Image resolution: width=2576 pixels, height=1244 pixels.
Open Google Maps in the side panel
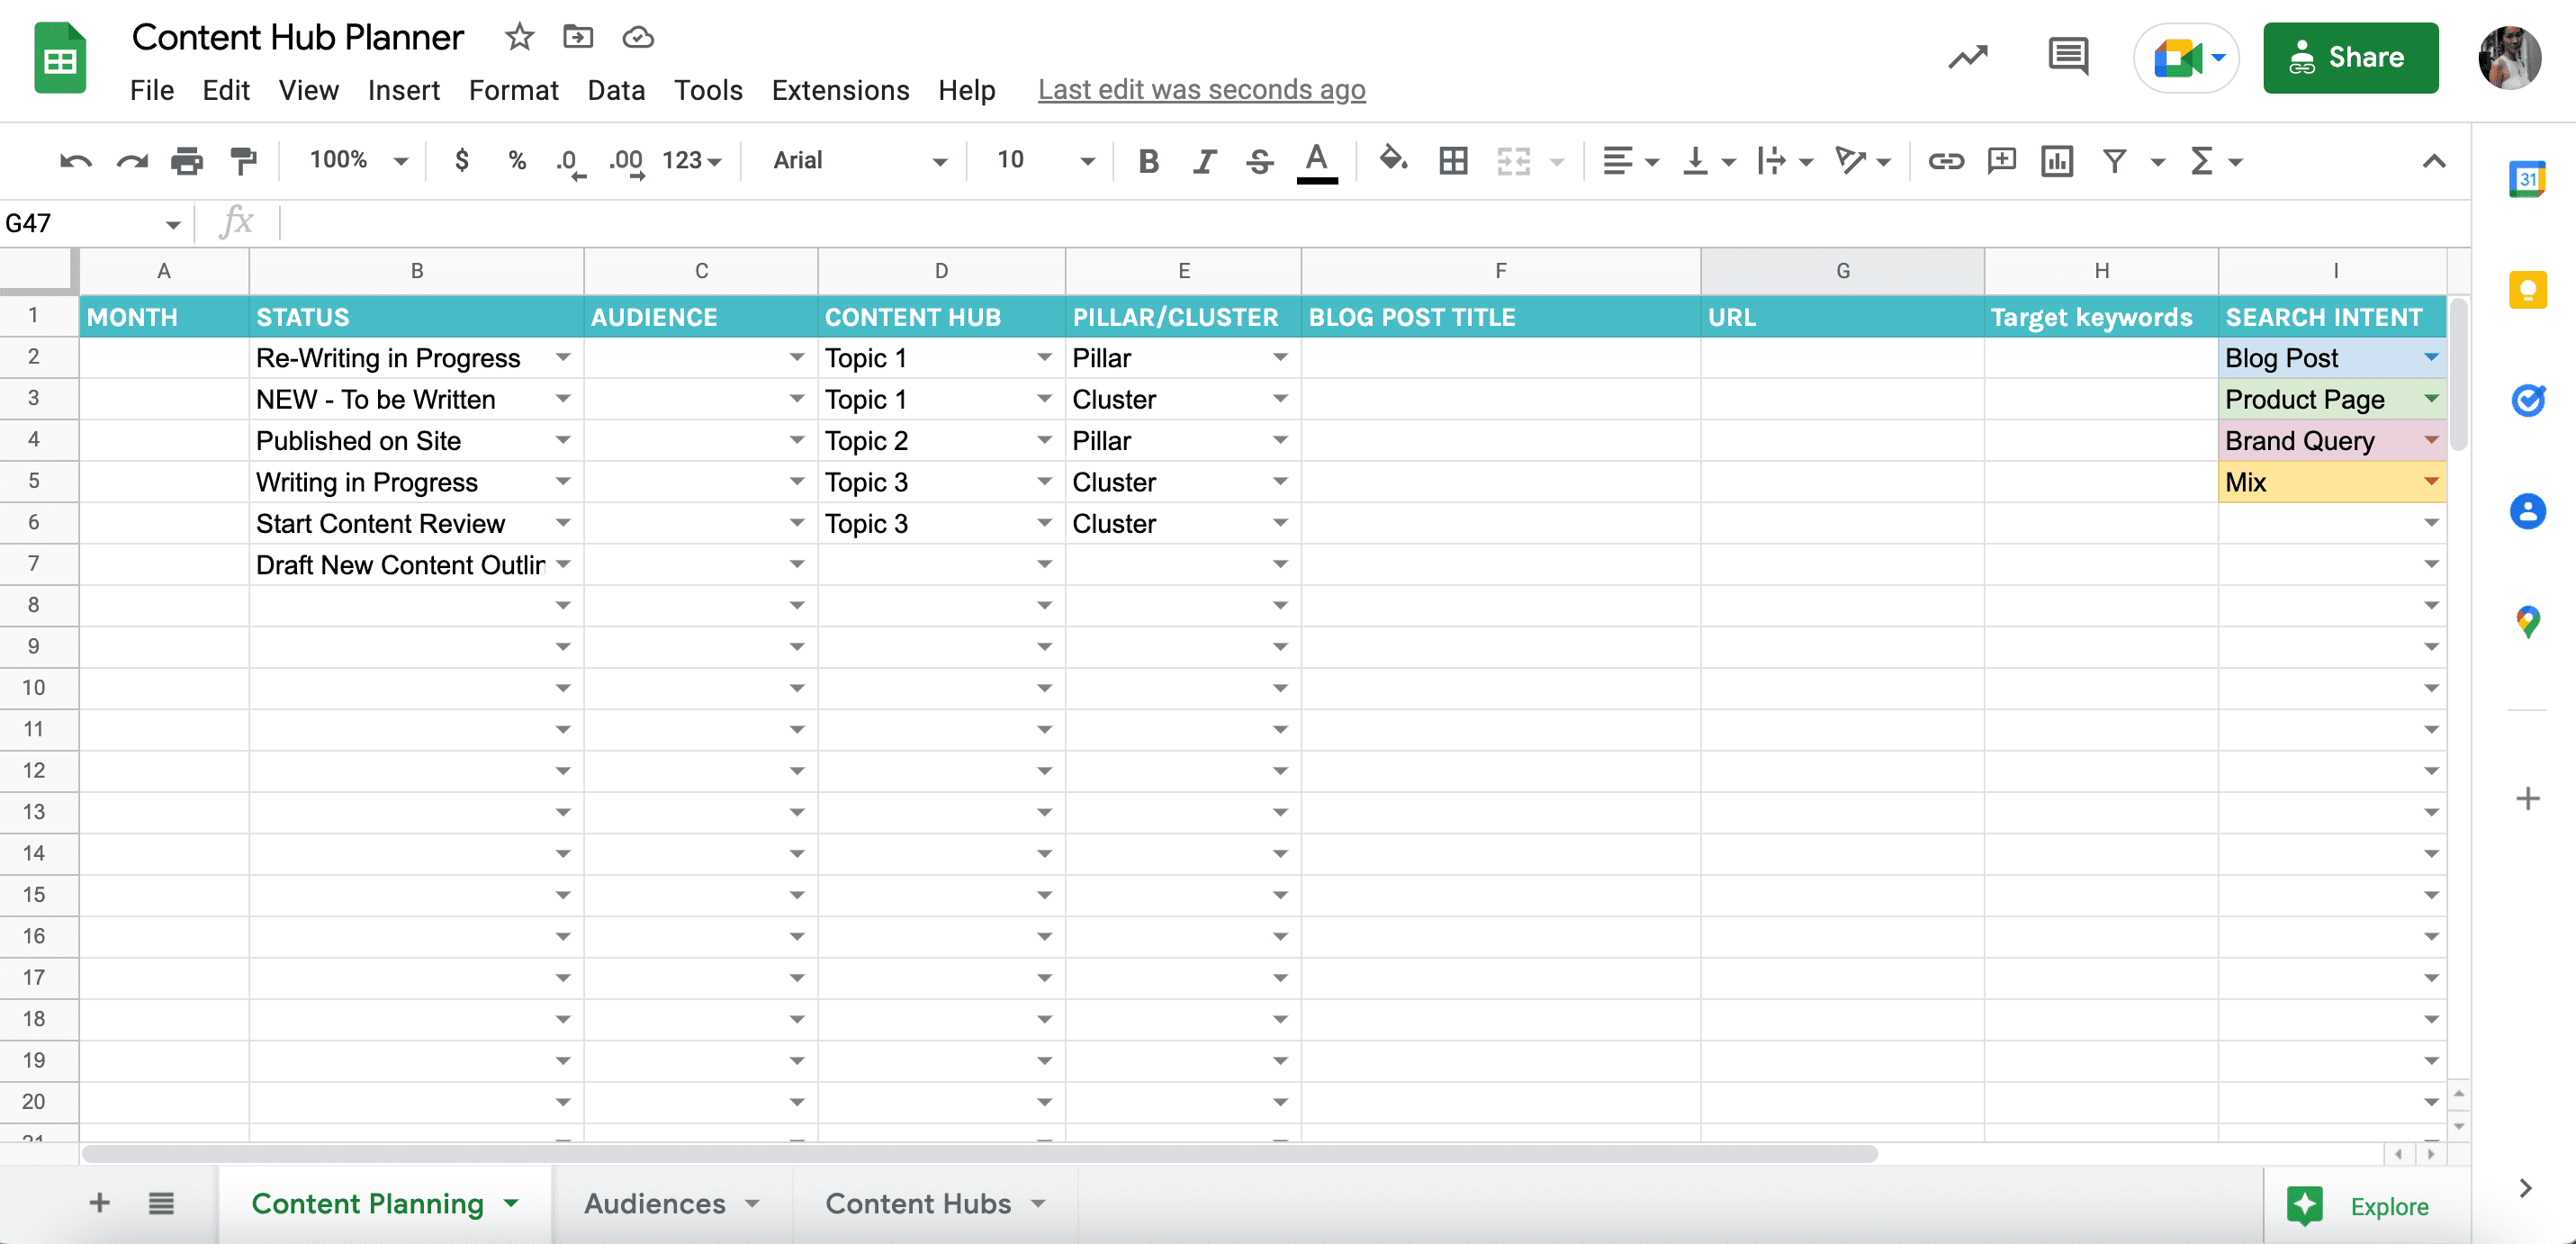point(2529,621)
